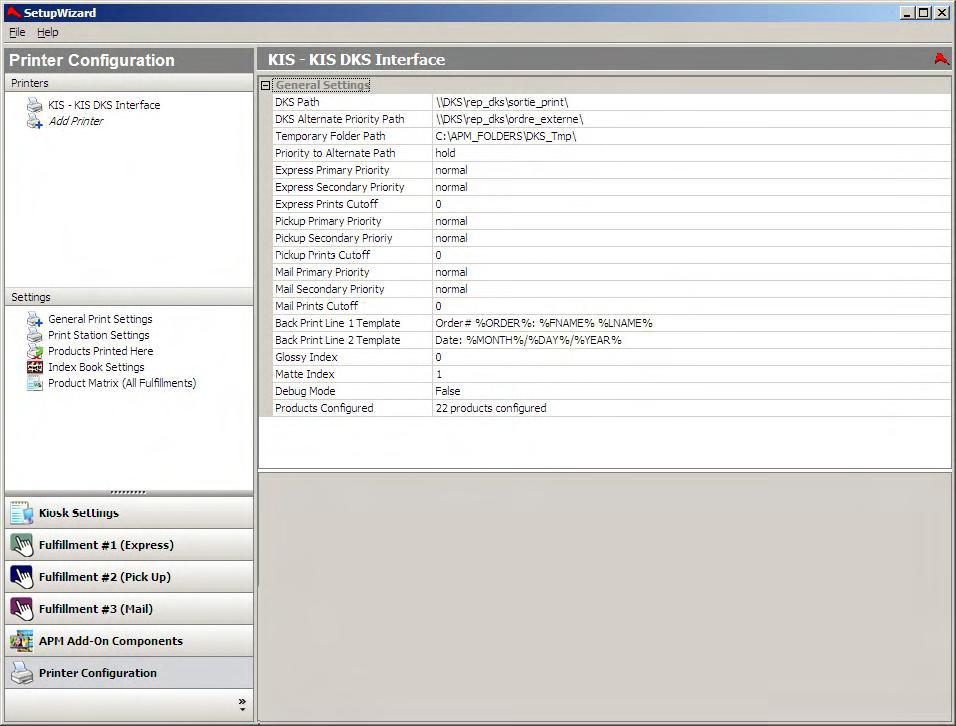Click the Add Printer icon
Screen dimensions: 956x726
34,121
